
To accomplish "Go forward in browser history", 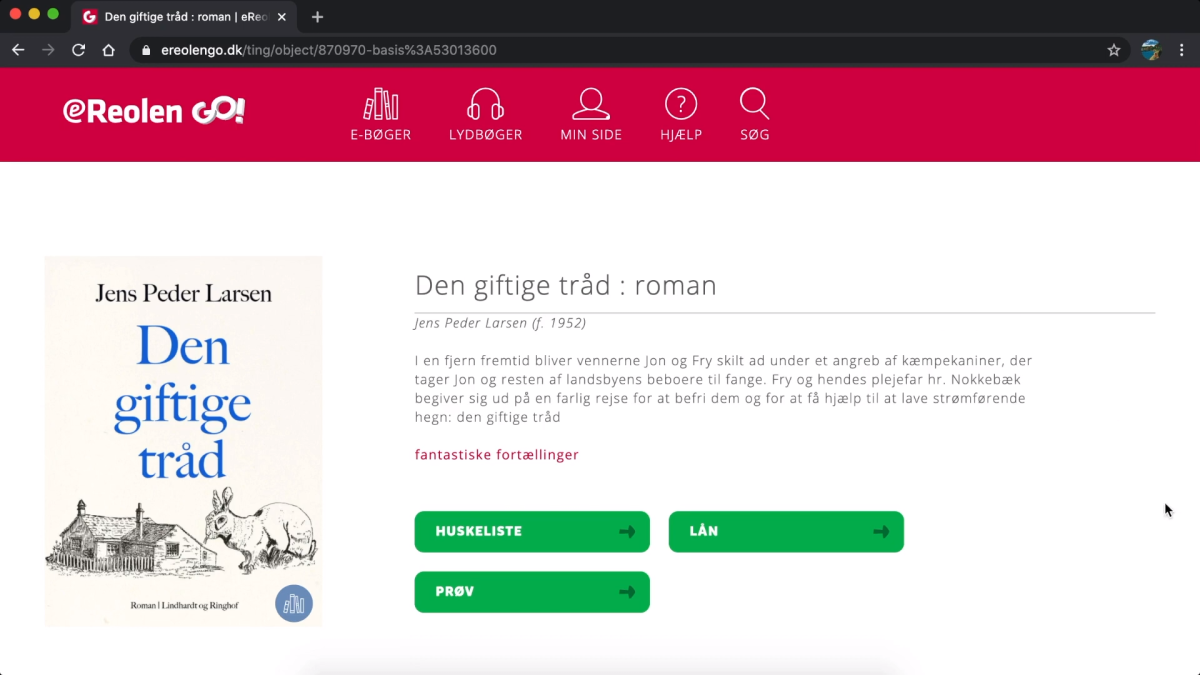I will pyautogui.click(x=48, y=50).
